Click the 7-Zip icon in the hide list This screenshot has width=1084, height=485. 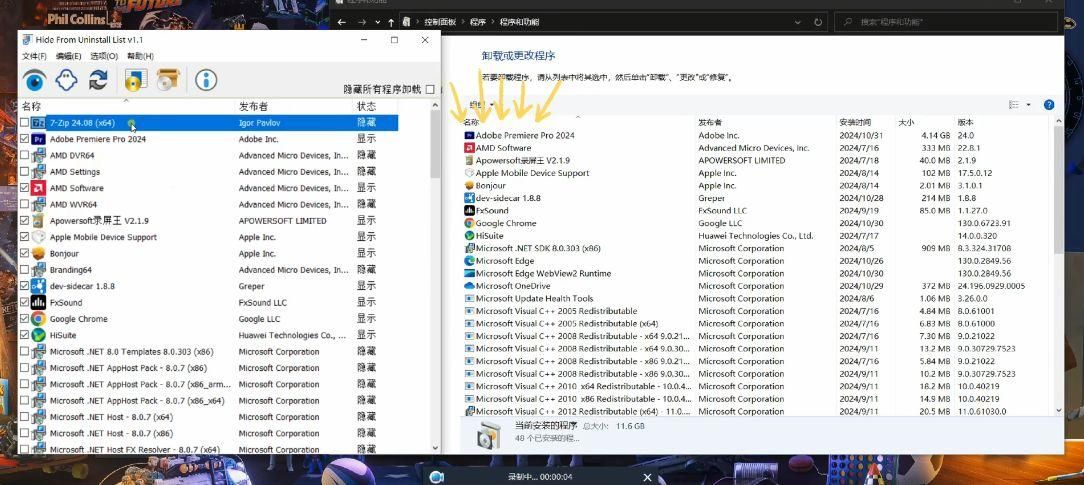pos(39,122)
